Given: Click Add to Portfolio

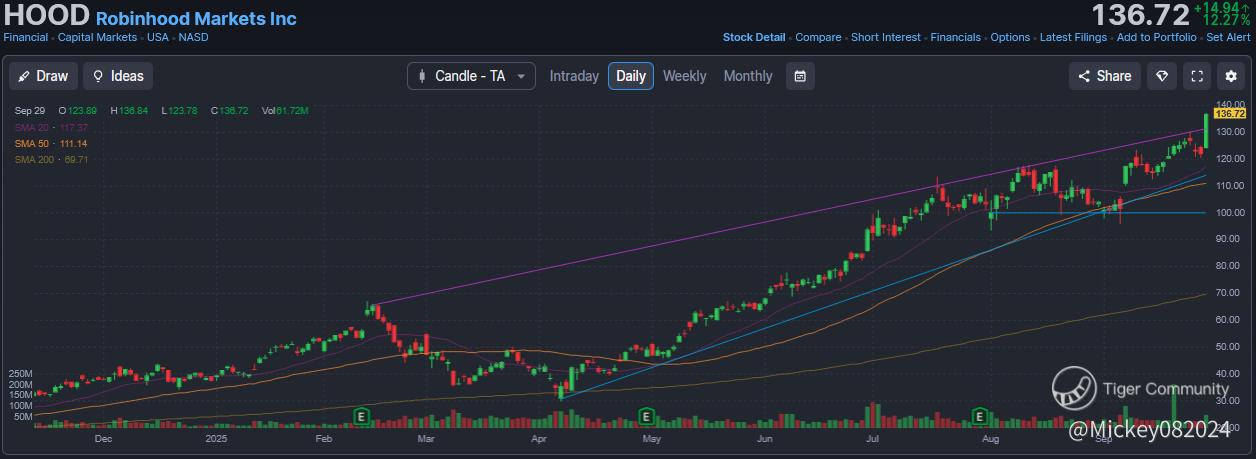Looking at the screenshot, I should coord(1156,38).
